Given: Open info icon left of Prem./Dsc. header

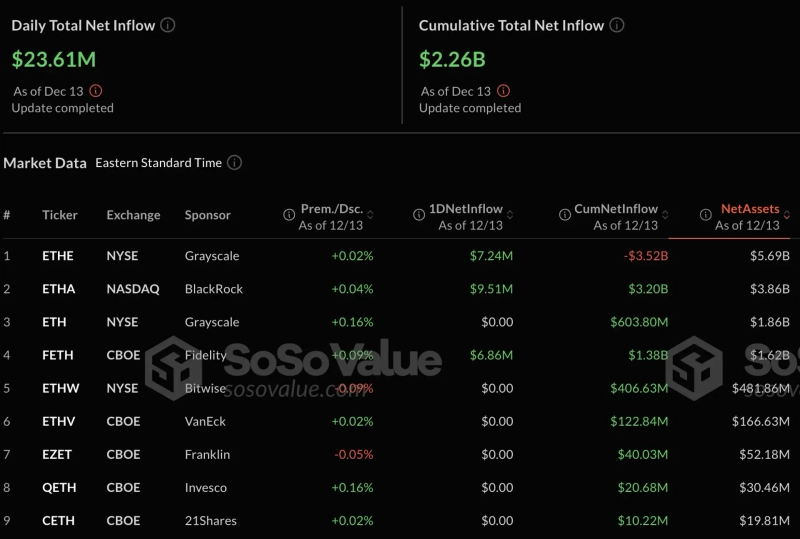Looking at the screenshot, I should click(x=288, y=214).
